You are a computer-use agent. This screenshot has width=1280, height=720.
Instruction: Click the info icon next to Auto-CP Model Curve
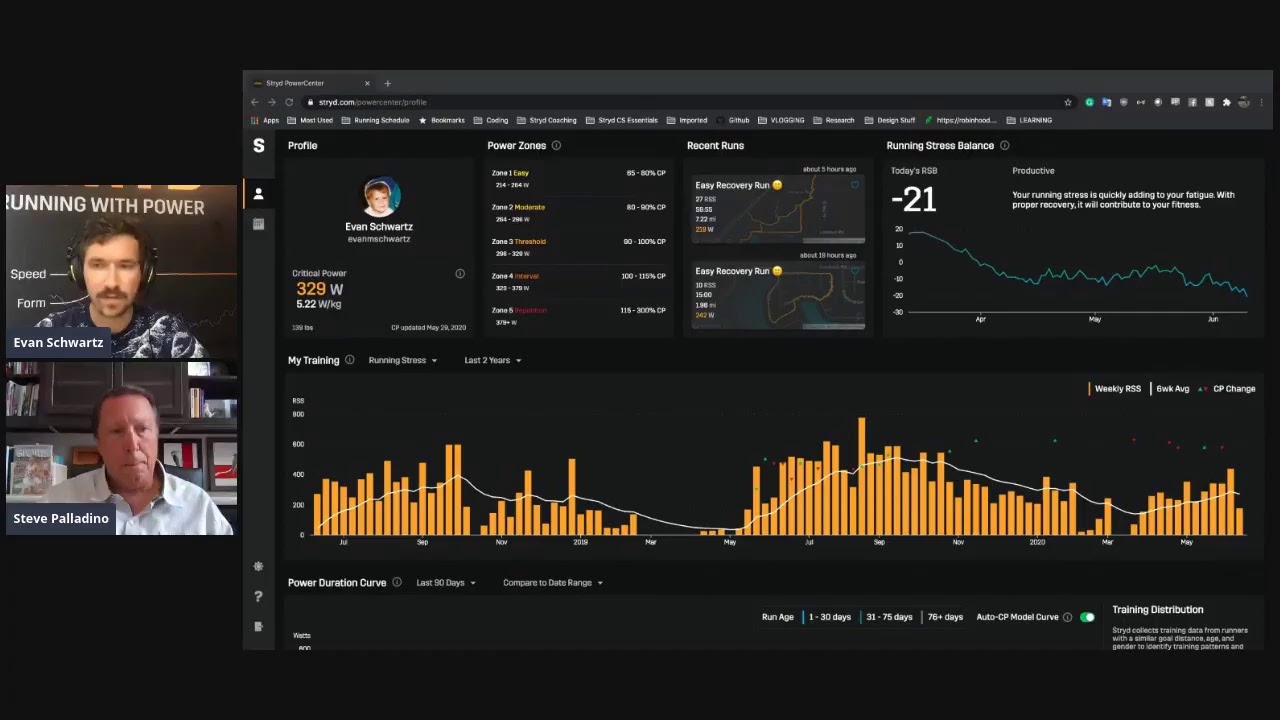[x=1067, y=617]
